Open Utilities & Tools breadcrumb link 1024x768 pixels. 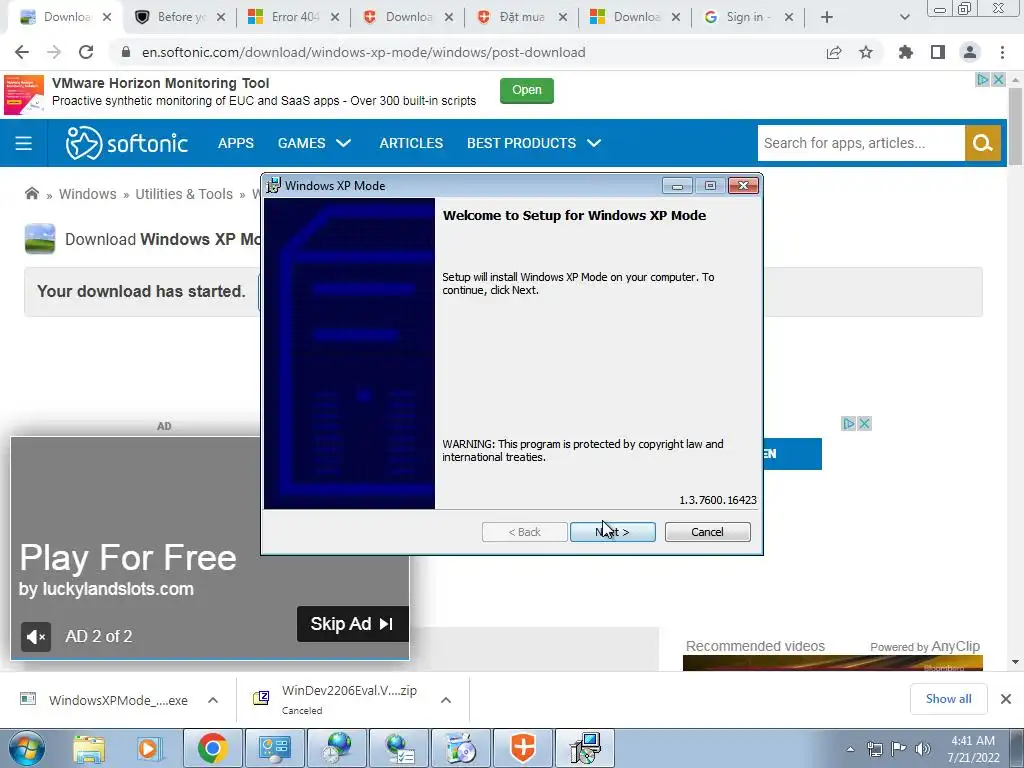[184, 194]
